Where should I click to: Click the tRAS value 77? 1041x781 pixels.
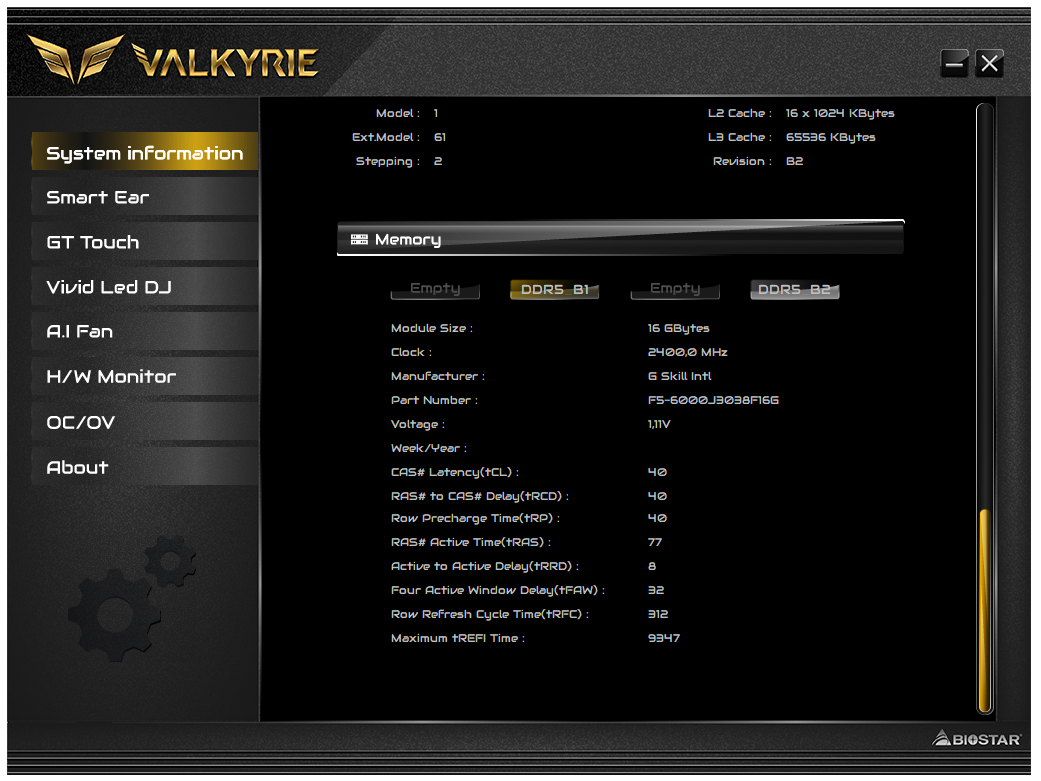point(655,542)
